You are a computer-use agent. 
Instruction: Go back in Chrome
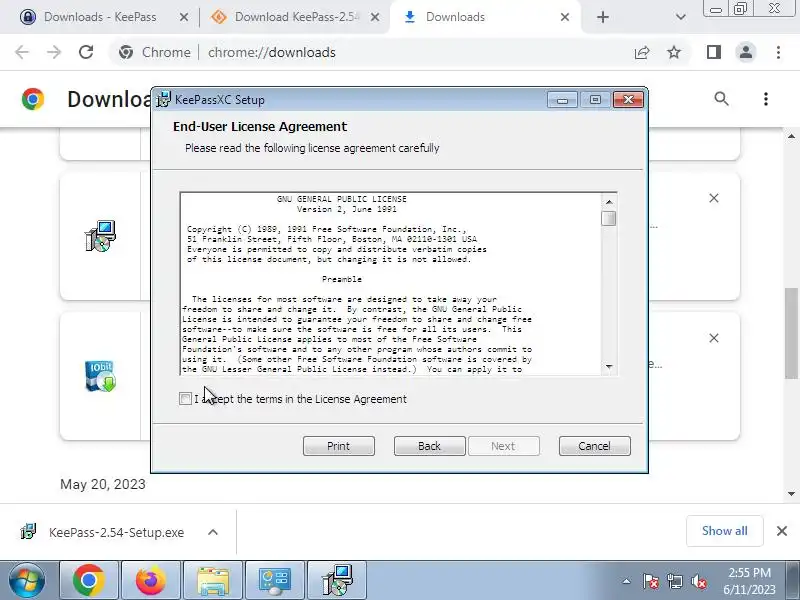pyautogui.click(x=22, y=52)
